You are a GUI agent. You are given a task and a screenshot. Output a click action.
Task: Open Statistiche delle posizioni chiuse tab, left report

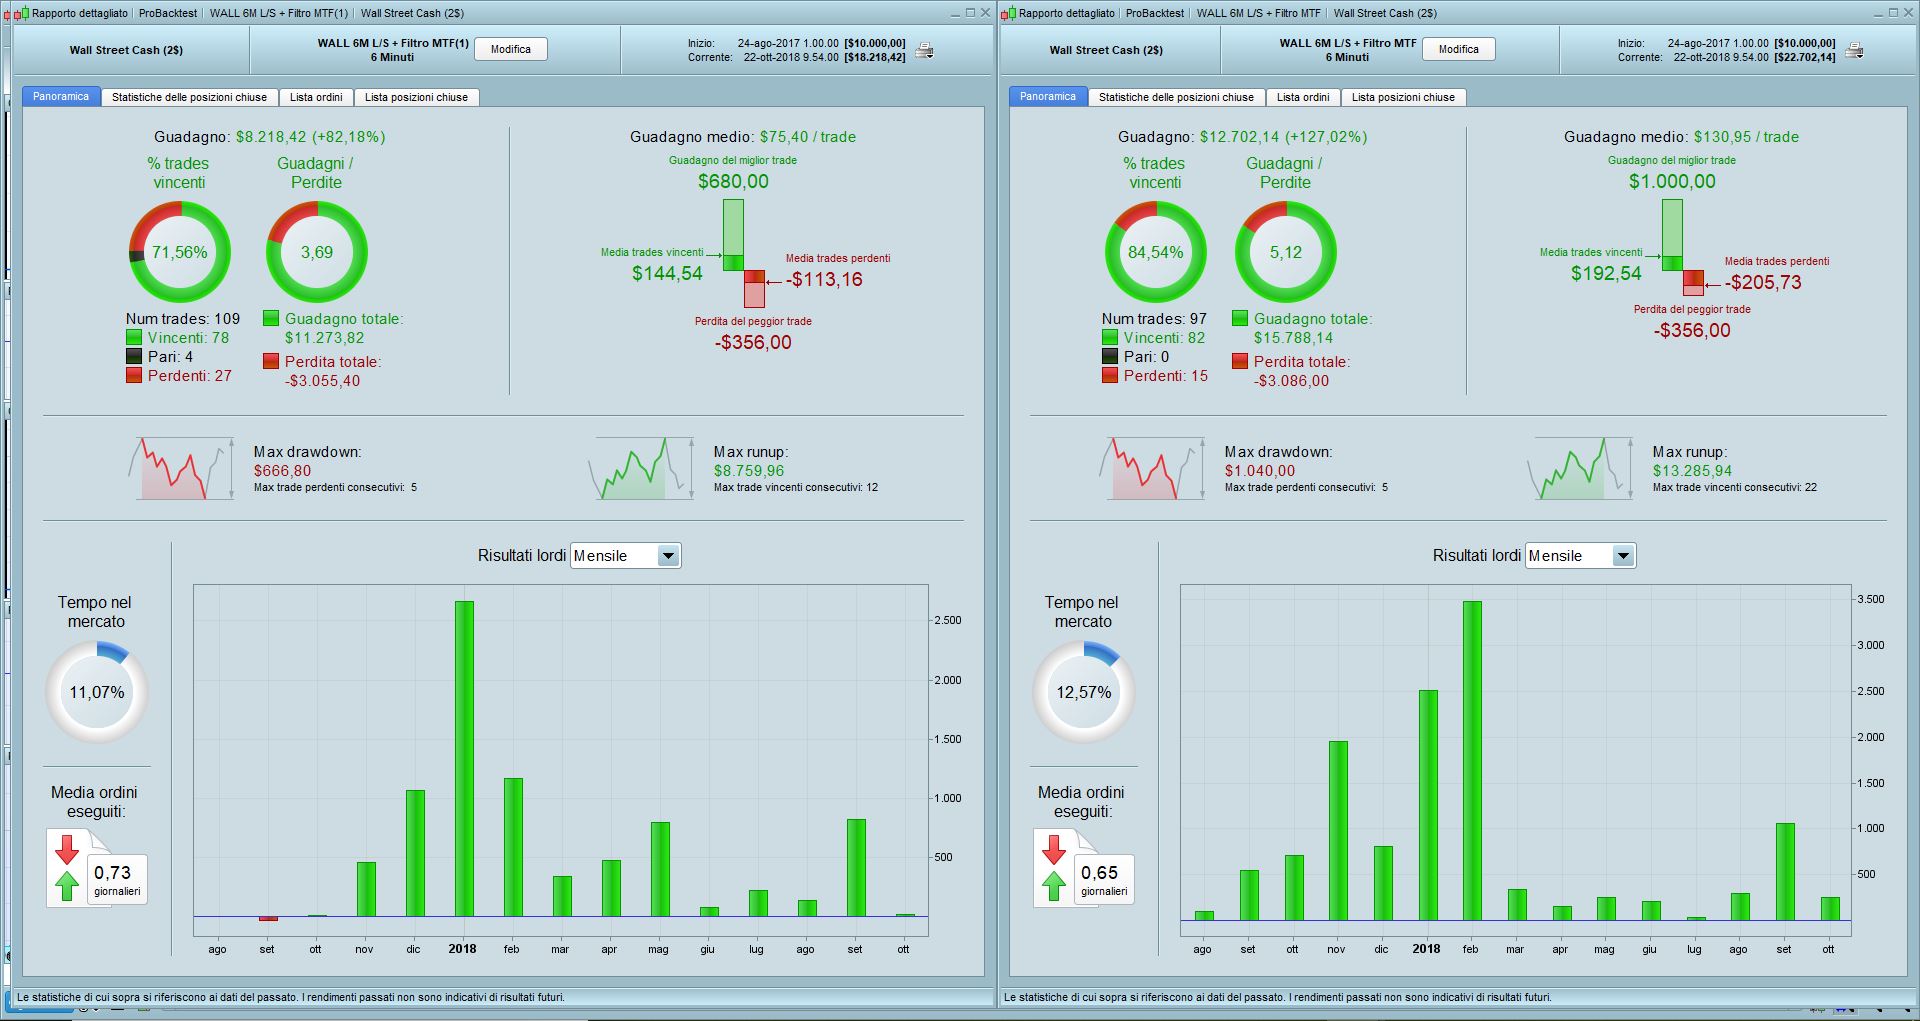(x=189, y=97)
